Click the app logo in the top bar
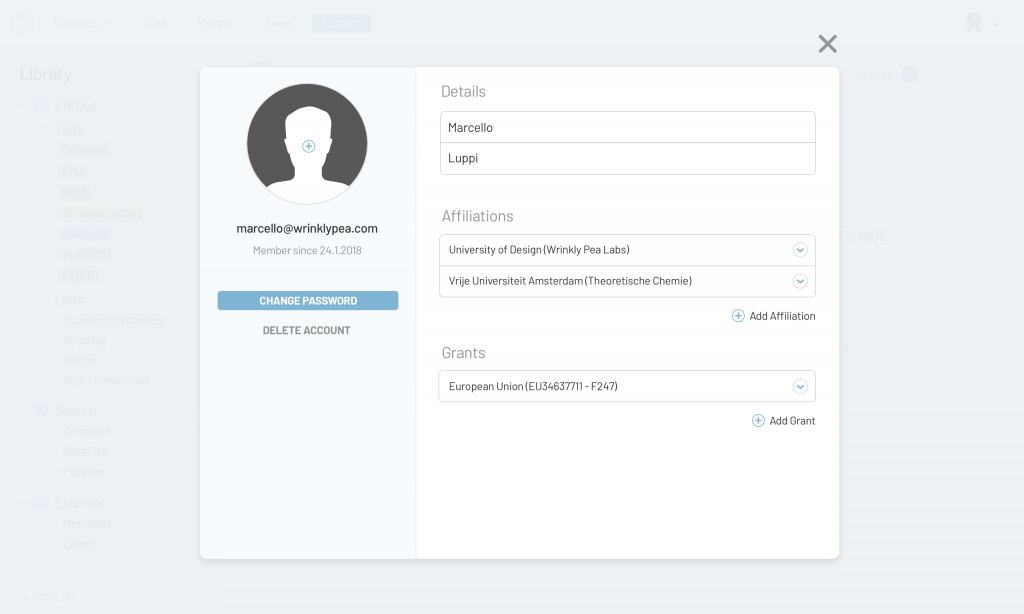 click(x=21, y=22)
